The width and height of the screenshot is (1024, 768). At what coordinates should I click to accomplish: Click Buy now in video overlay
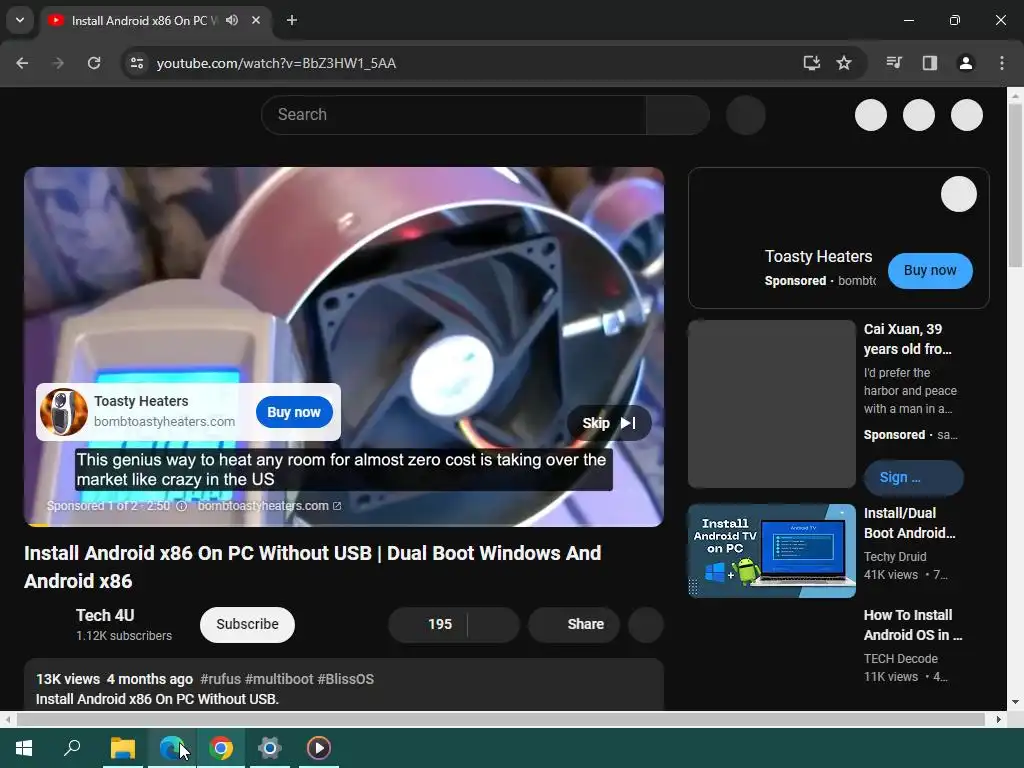pyautogui.click(x=294, y=412)
